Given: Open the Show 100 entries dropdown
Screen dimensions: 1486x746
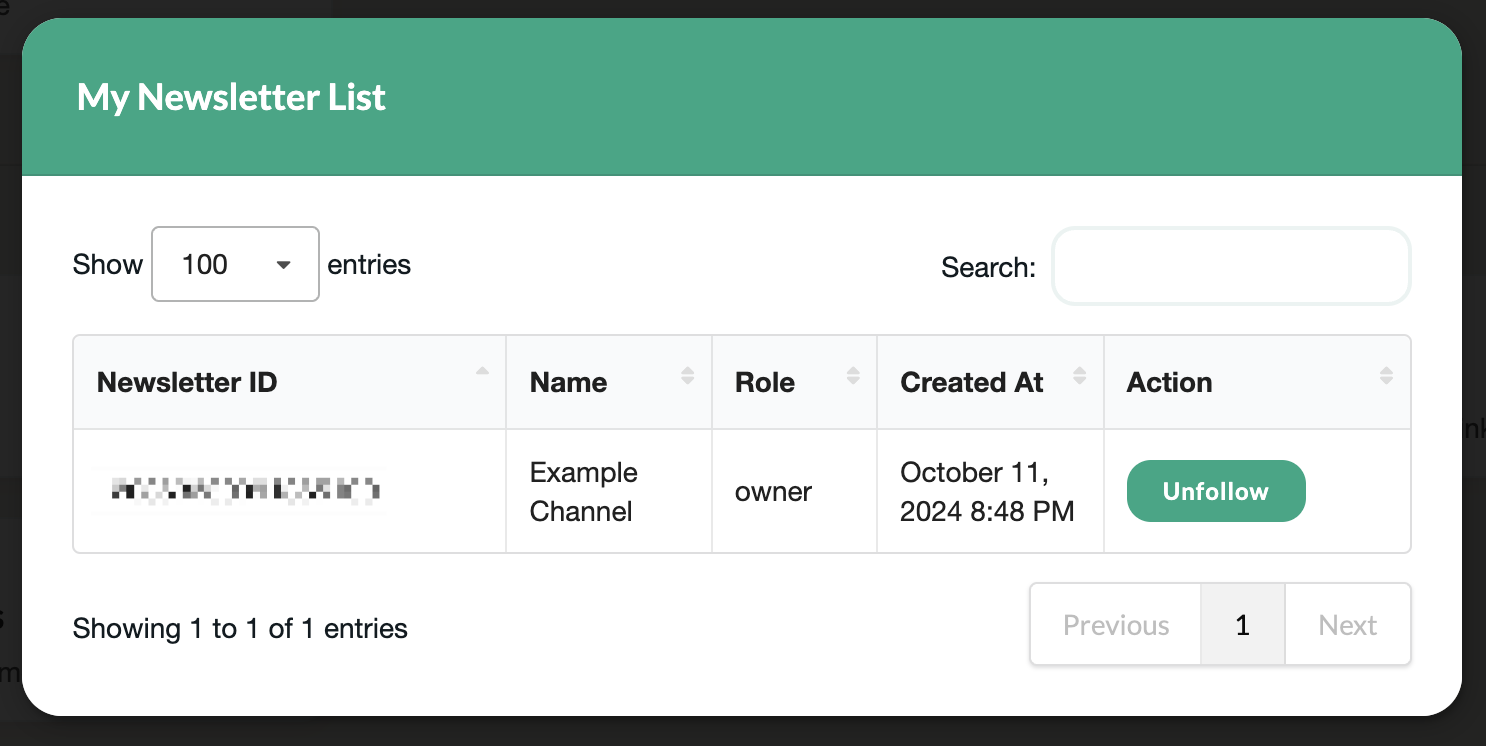Looking at the screenshot, I should point(235,264).
